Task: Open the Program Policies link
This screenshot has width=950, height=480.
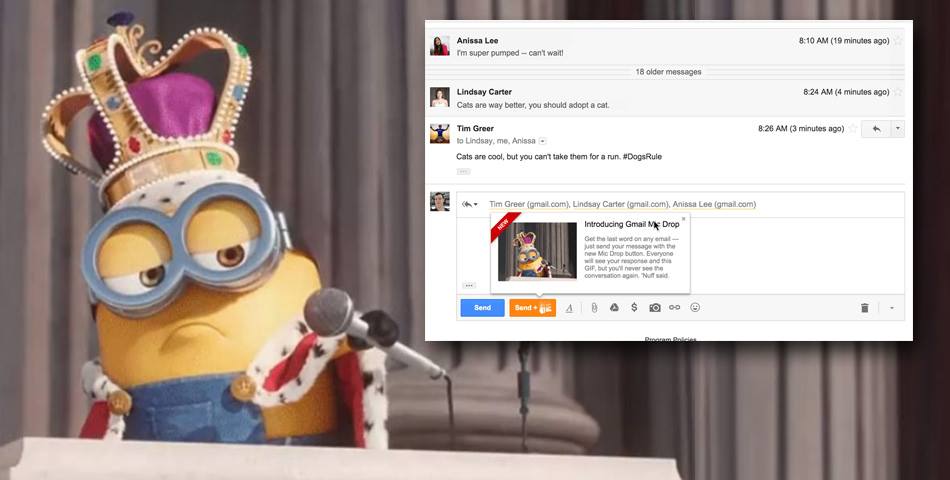Action: click(670, 339)
